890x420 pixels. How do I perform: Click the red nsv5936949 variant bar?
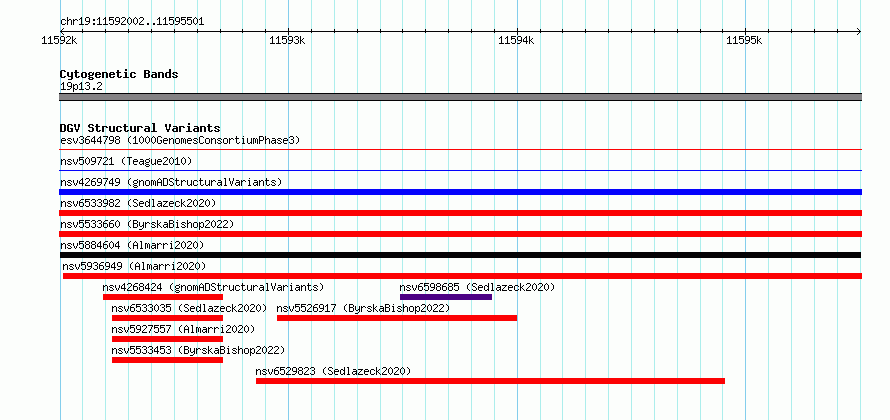[x=462, y=276]
